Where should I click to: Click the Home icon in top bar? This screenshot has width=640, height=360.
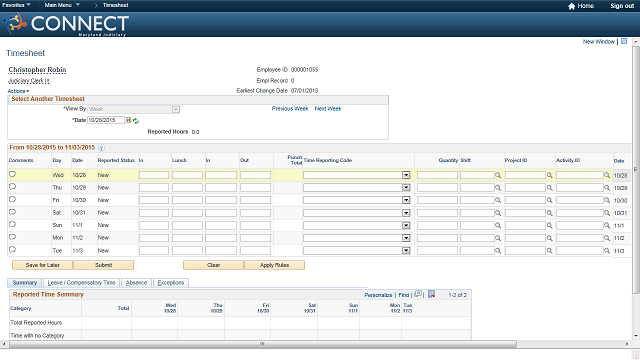click(571, 6)
